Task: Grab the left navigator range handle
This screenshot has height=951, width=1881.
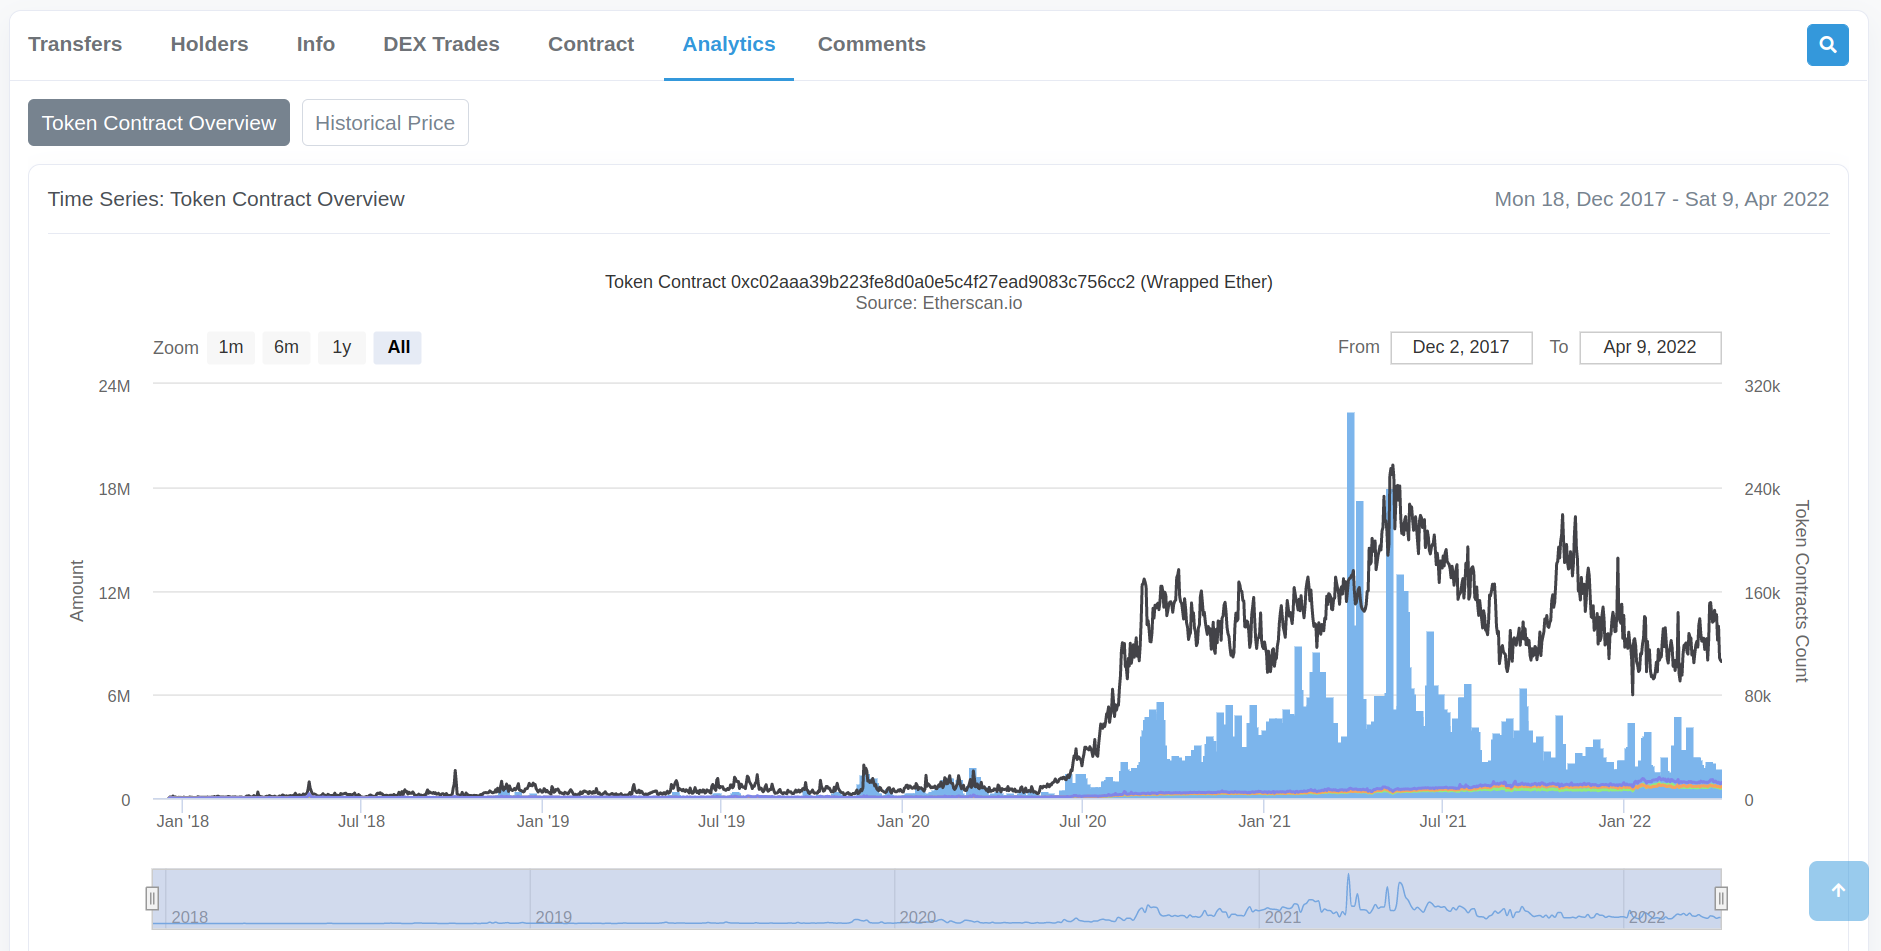Action: [152, 898]
